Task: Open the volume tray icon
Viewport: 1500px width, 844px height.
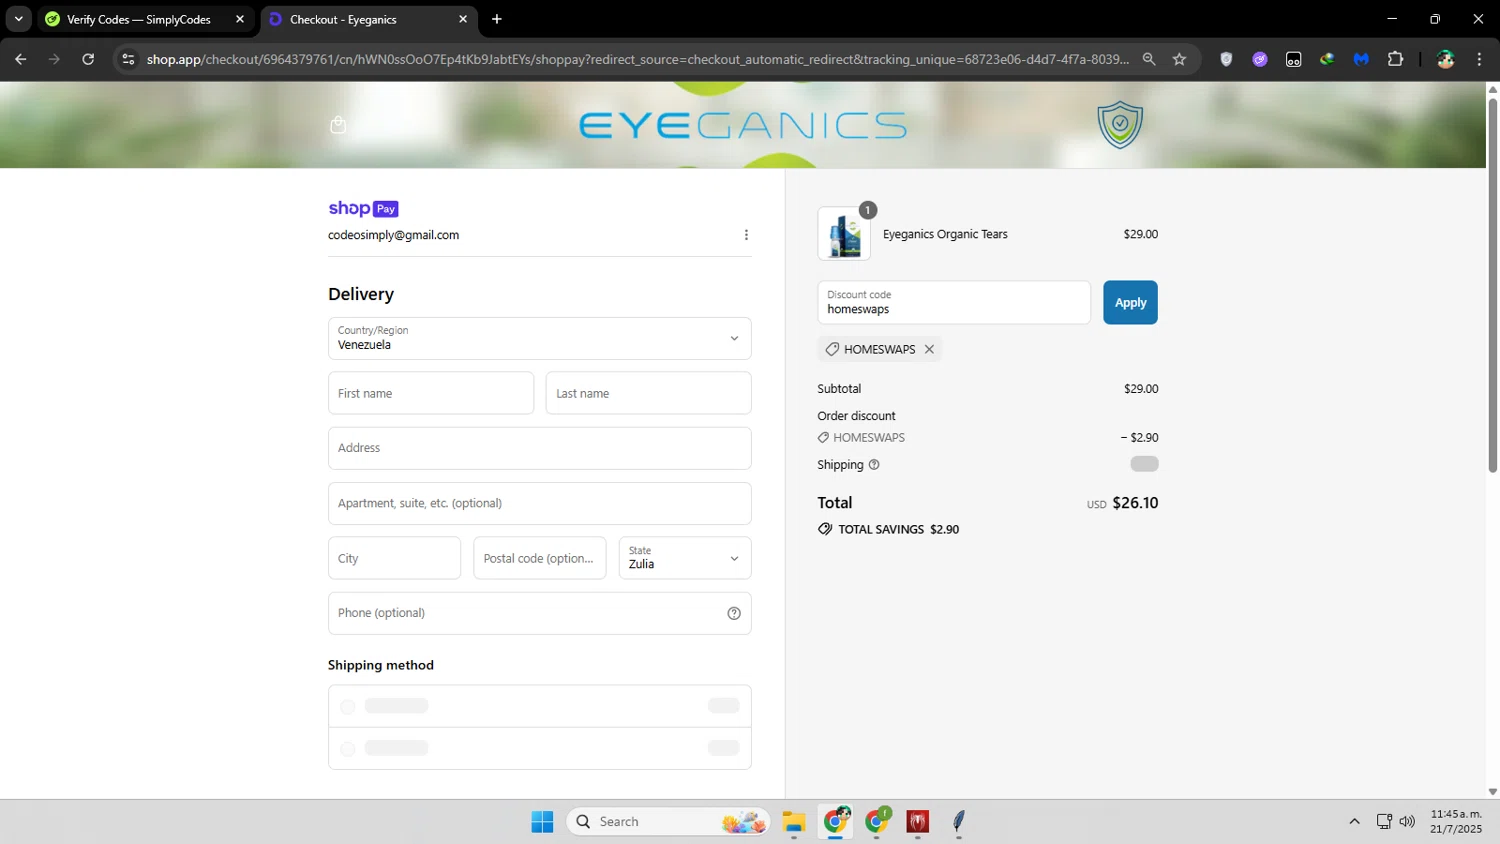Action: [1407, 822]
